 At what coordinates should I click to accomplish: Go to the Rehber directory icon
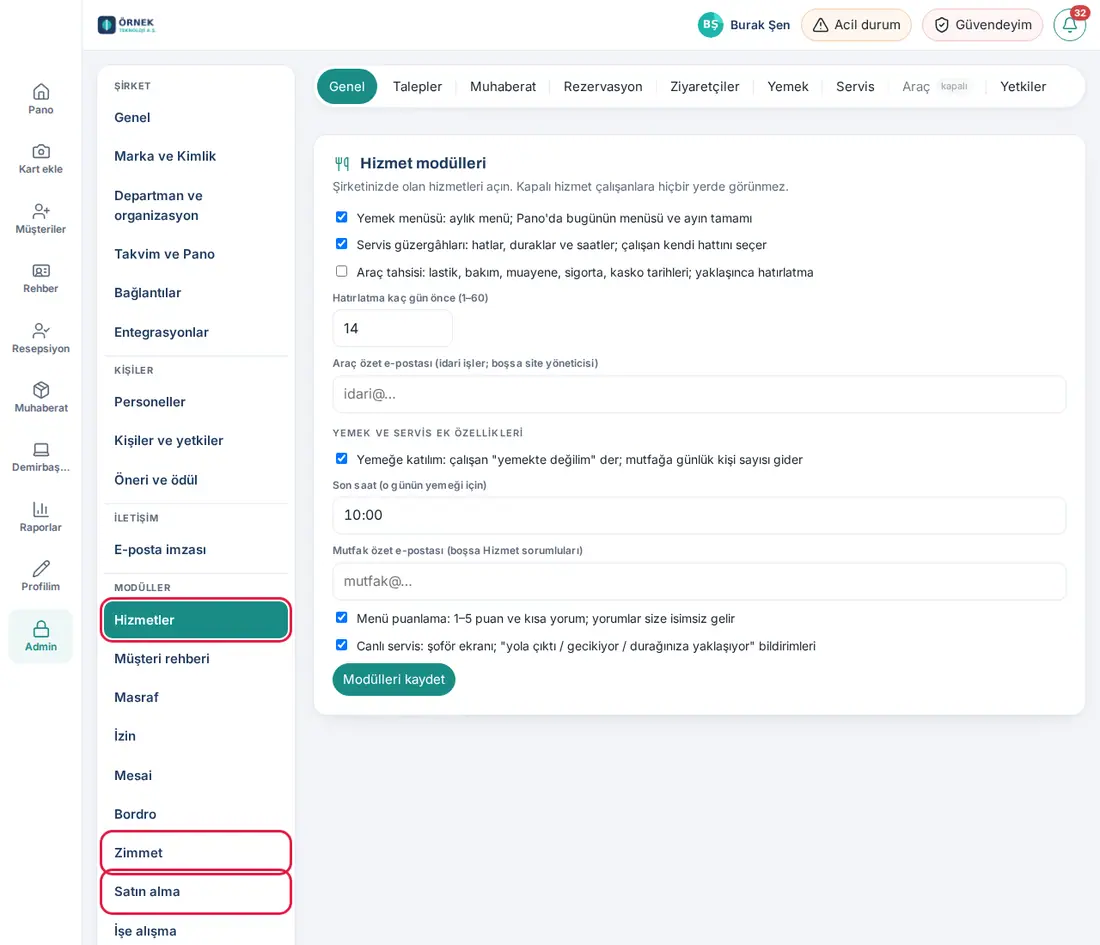(41, 271)
